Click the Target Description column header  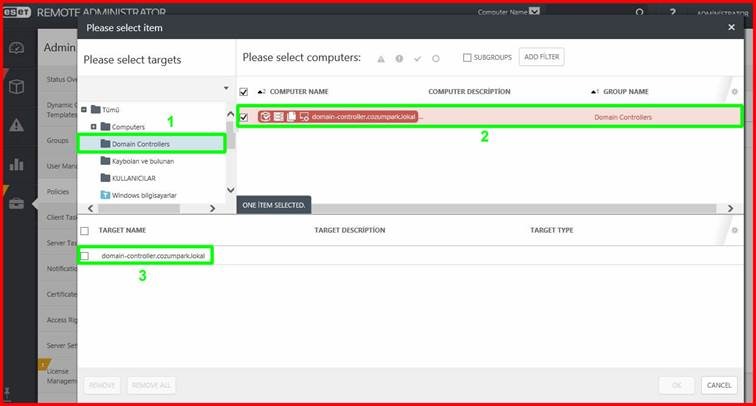(x=350, y=230)
